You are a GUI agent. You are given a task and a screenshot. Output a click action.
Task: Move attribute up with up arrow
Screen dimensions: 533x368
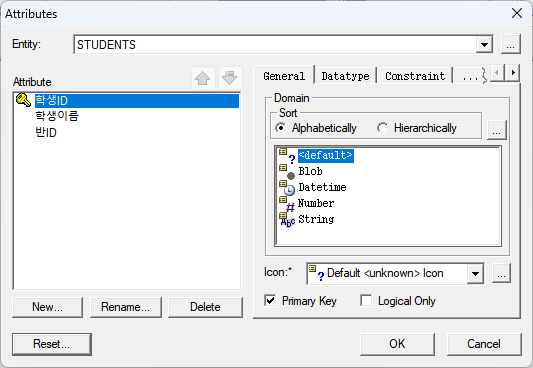coord(203,78)
